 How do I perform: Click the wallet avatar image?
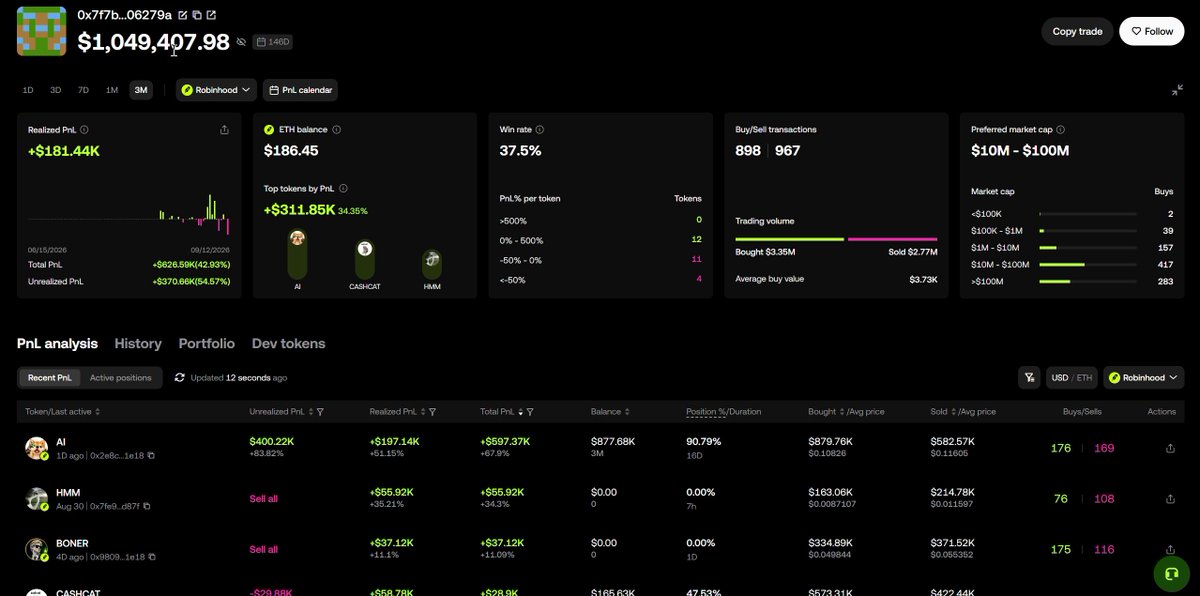click(41, 31)
